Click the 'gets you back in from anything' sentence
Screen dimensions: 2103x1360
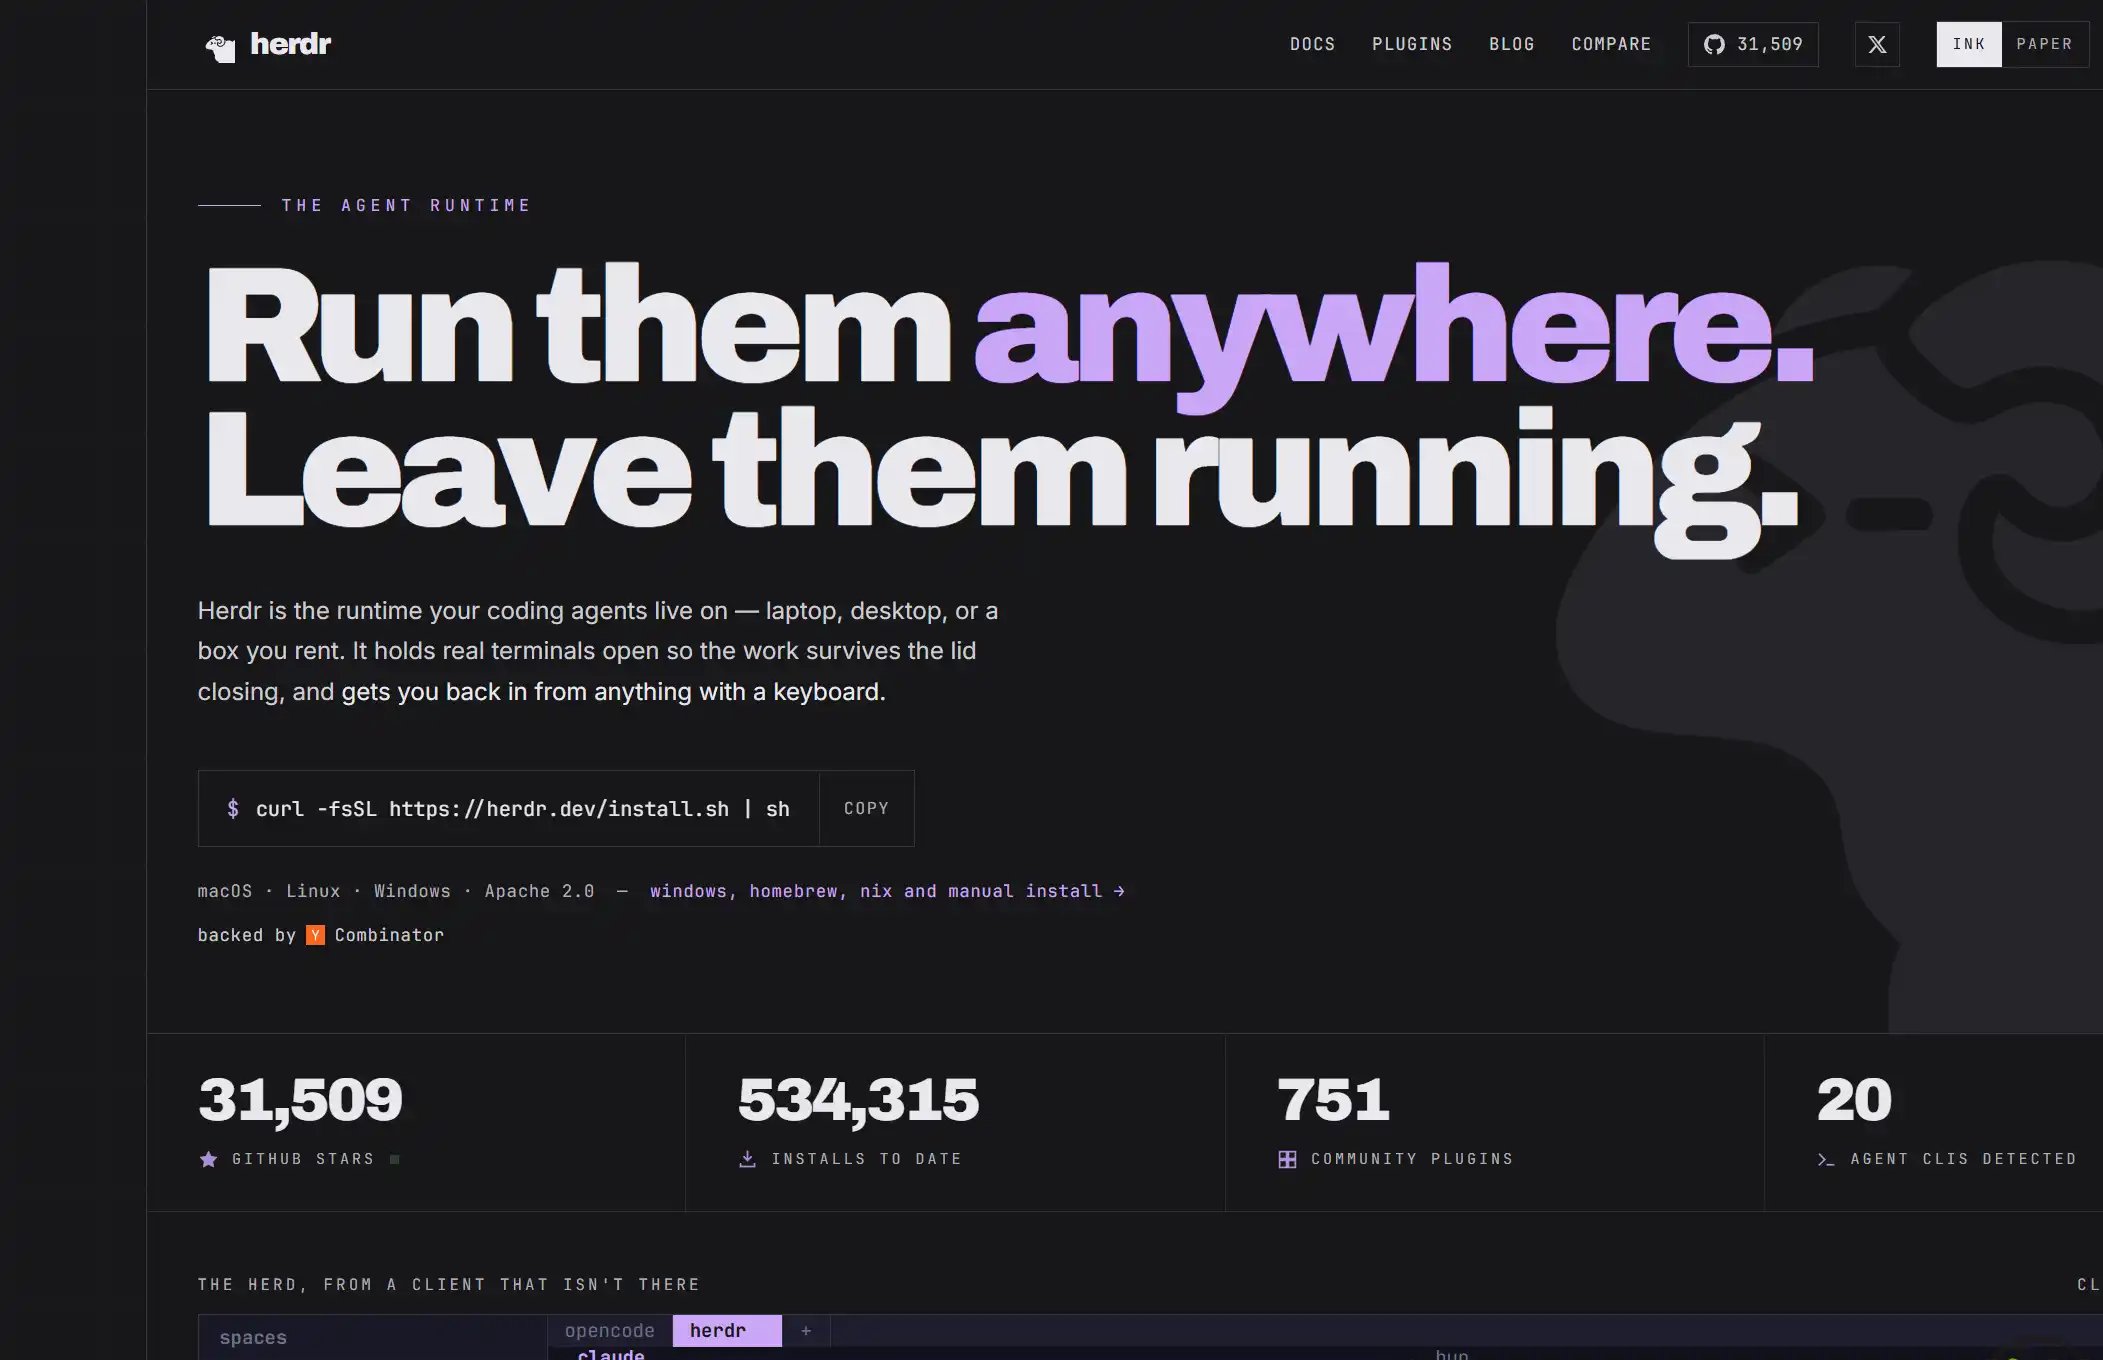[613, 692]
